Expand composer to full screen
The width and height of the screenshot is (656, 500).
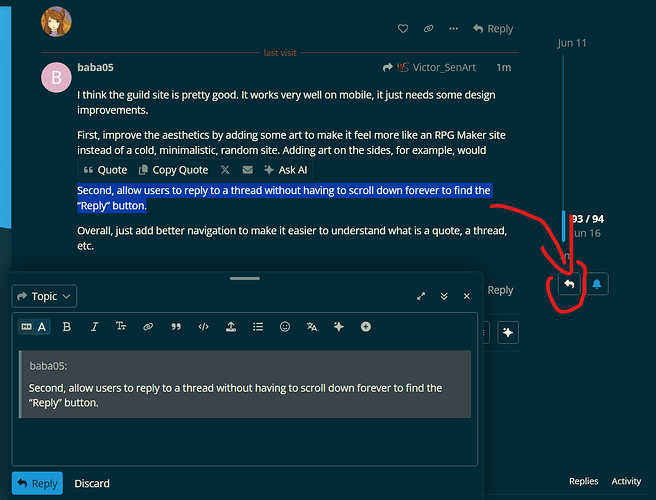421,296
